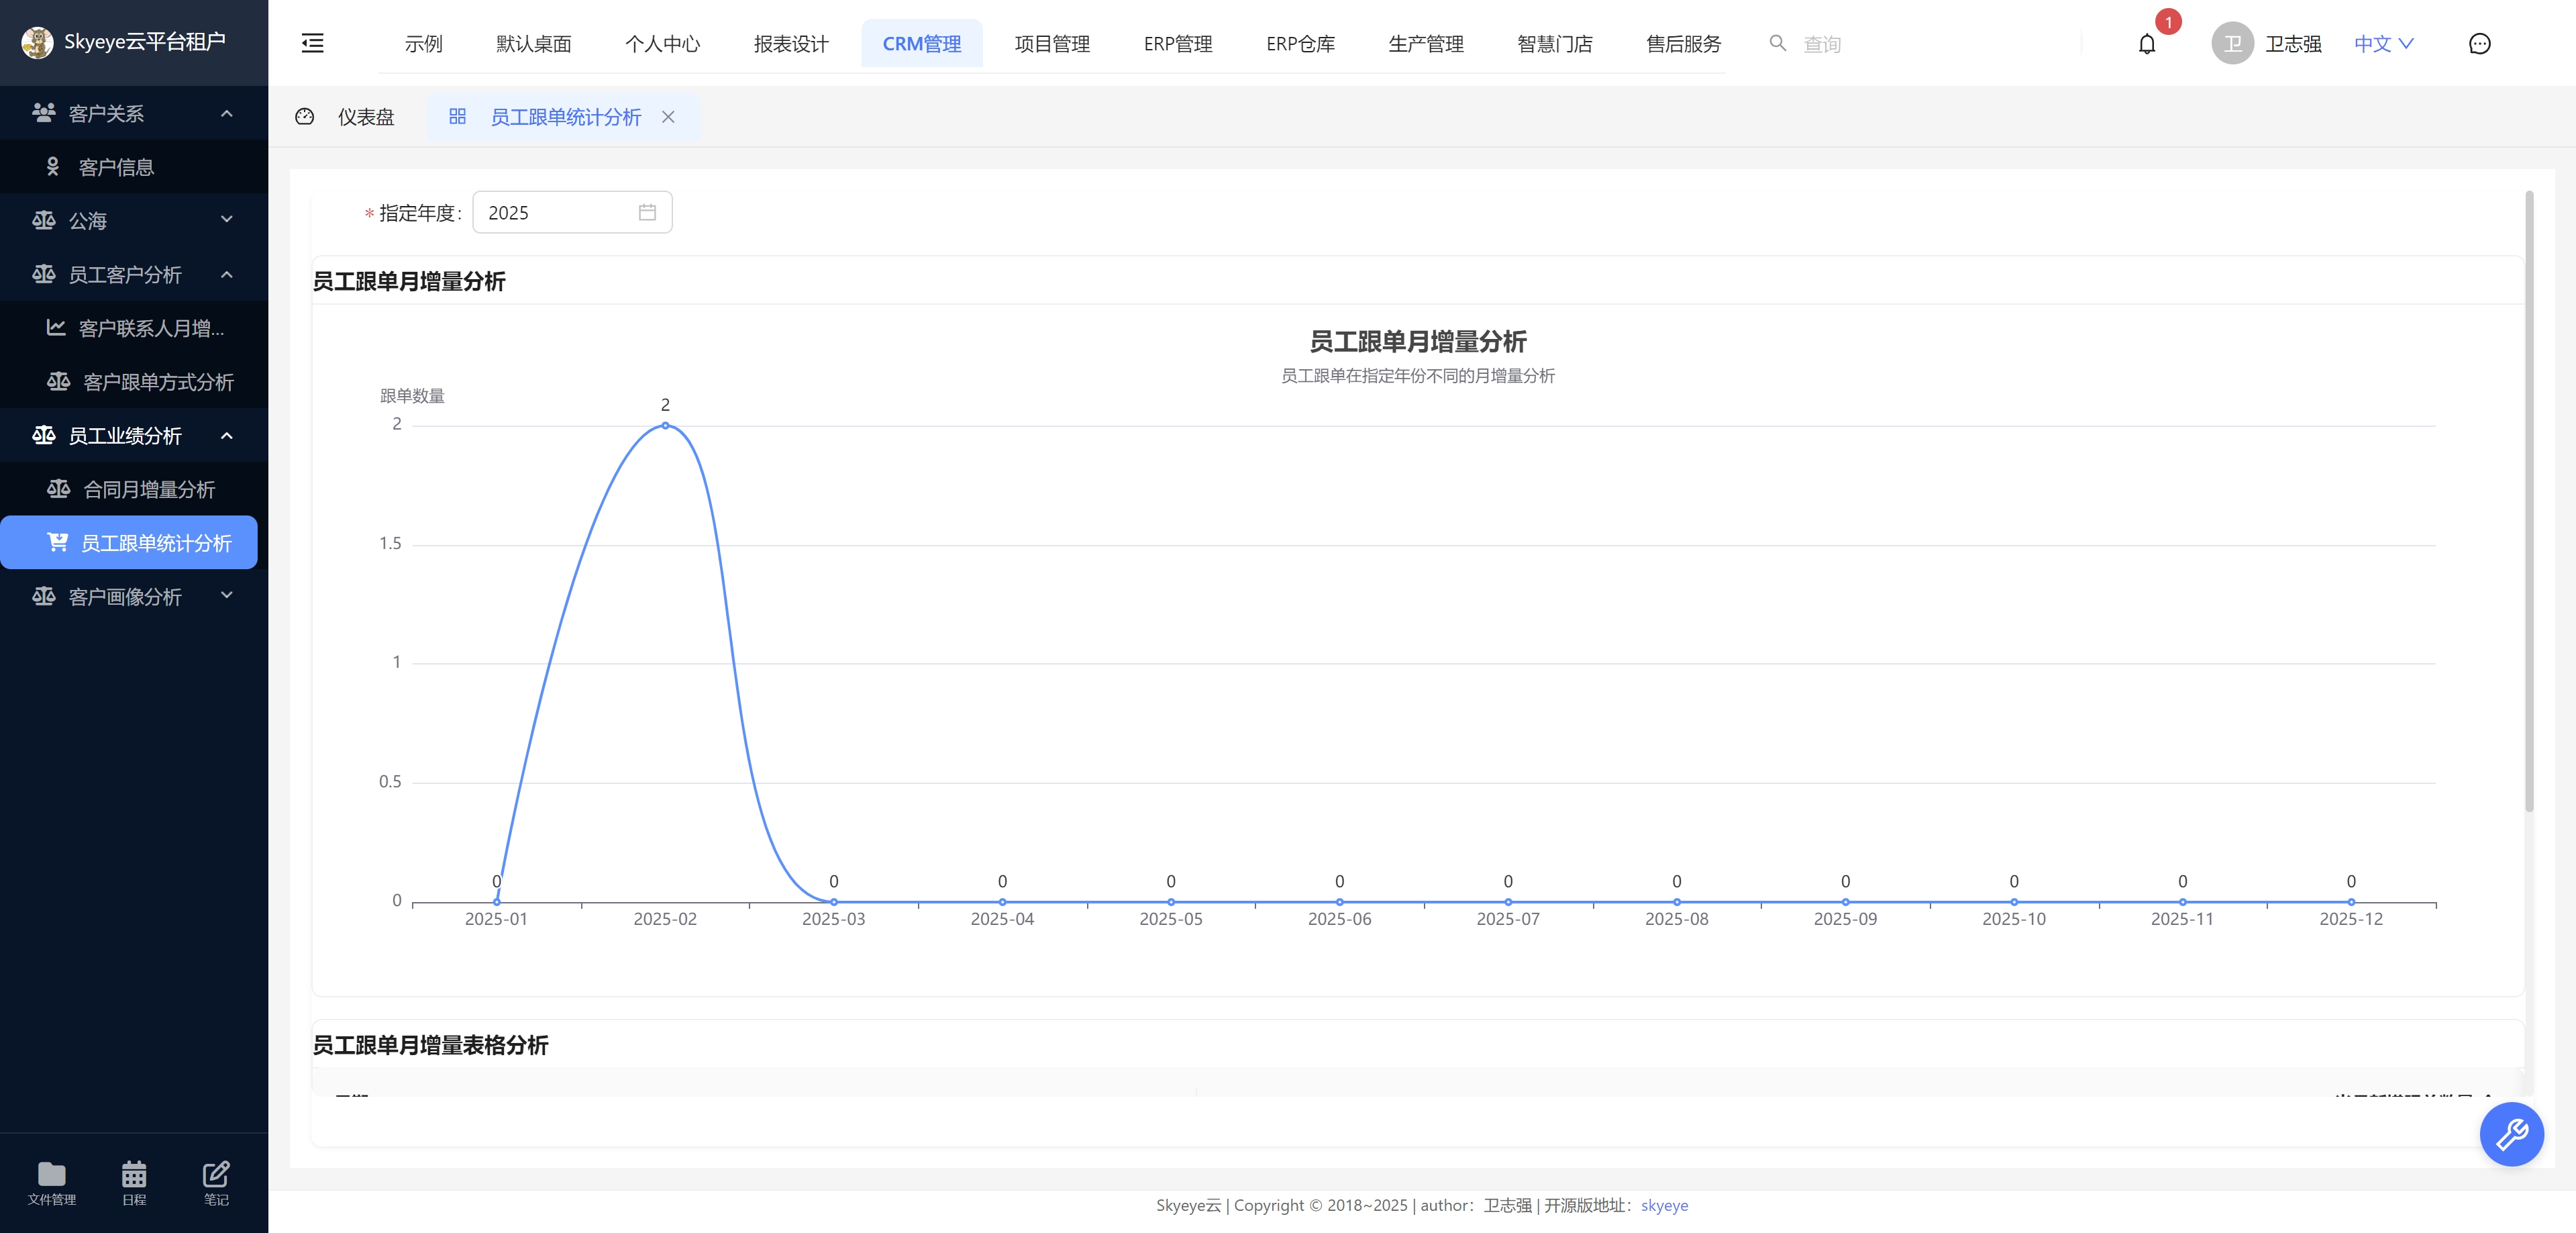Click the floating wrench tool button
Screen dimensions: 2576x1233
(x=2511, y=1134)
